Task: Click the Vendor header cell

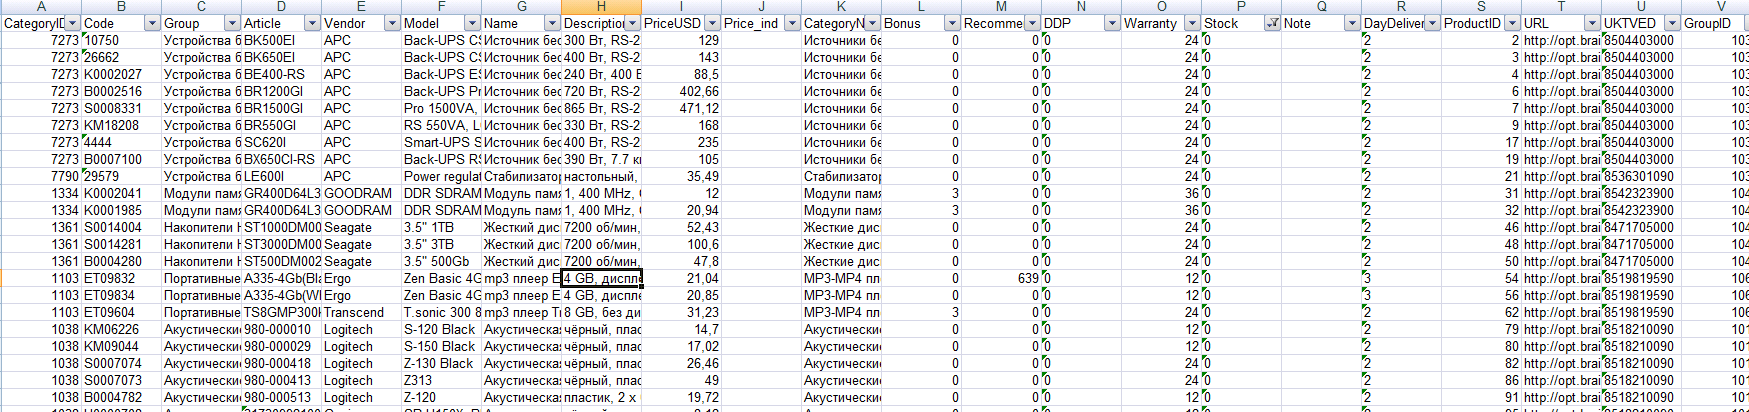Action: [x=361, y=23]
